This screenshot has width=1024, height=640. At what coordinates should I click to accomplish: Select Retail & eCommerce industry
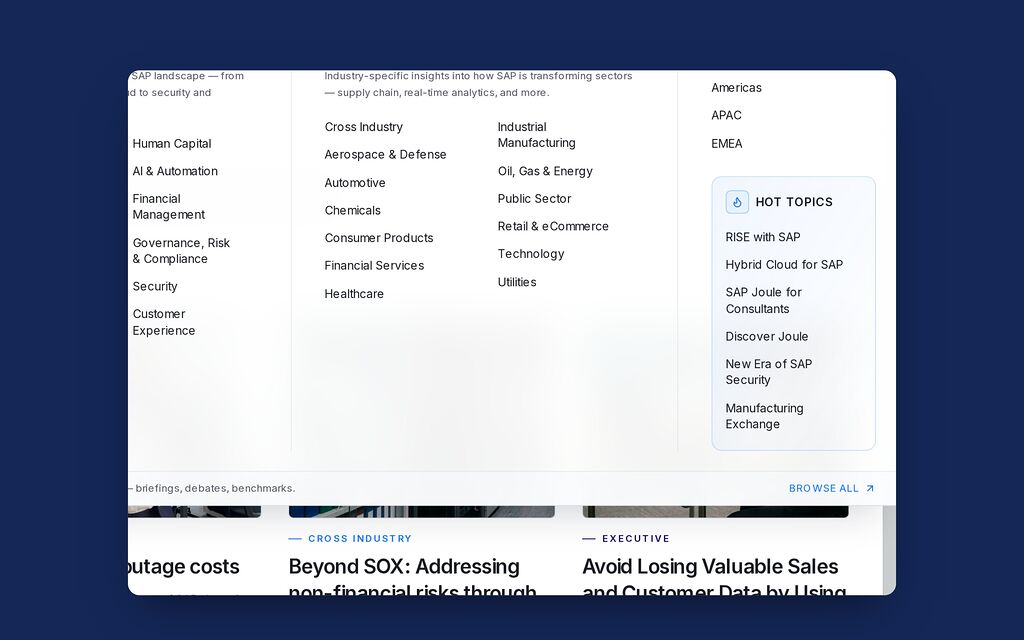(x=553, y=226)
